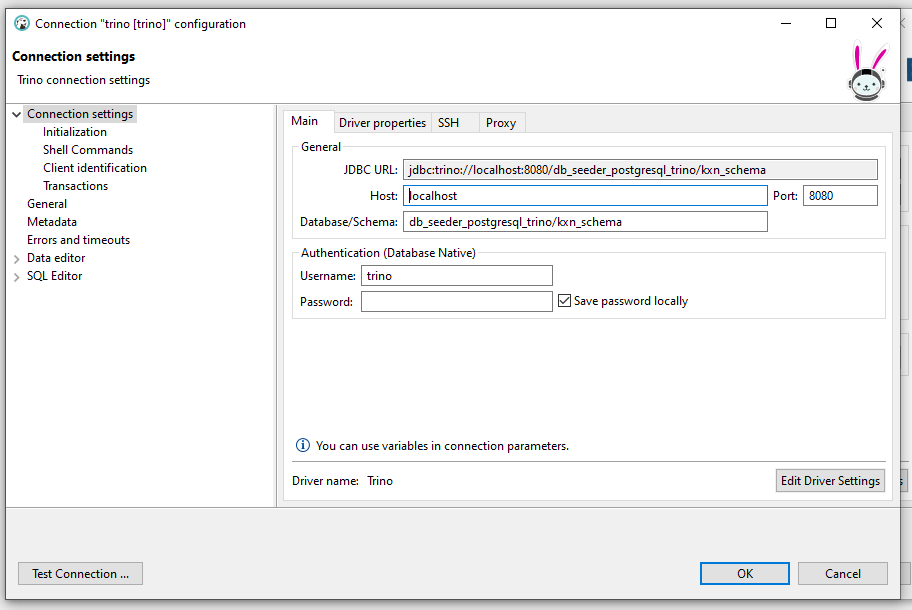Open the Driver properties tab

pos(382,123)
